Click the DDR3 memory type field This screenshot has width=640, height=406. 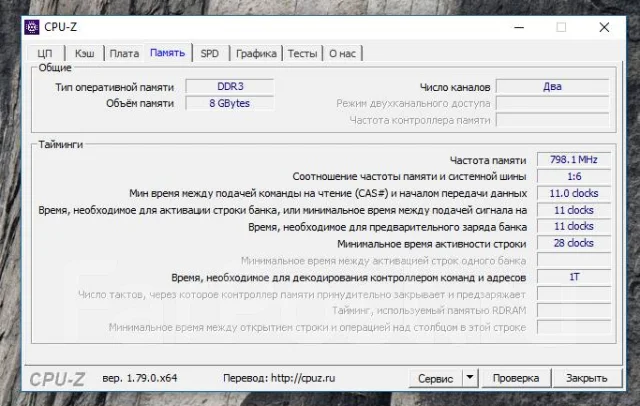230,87
